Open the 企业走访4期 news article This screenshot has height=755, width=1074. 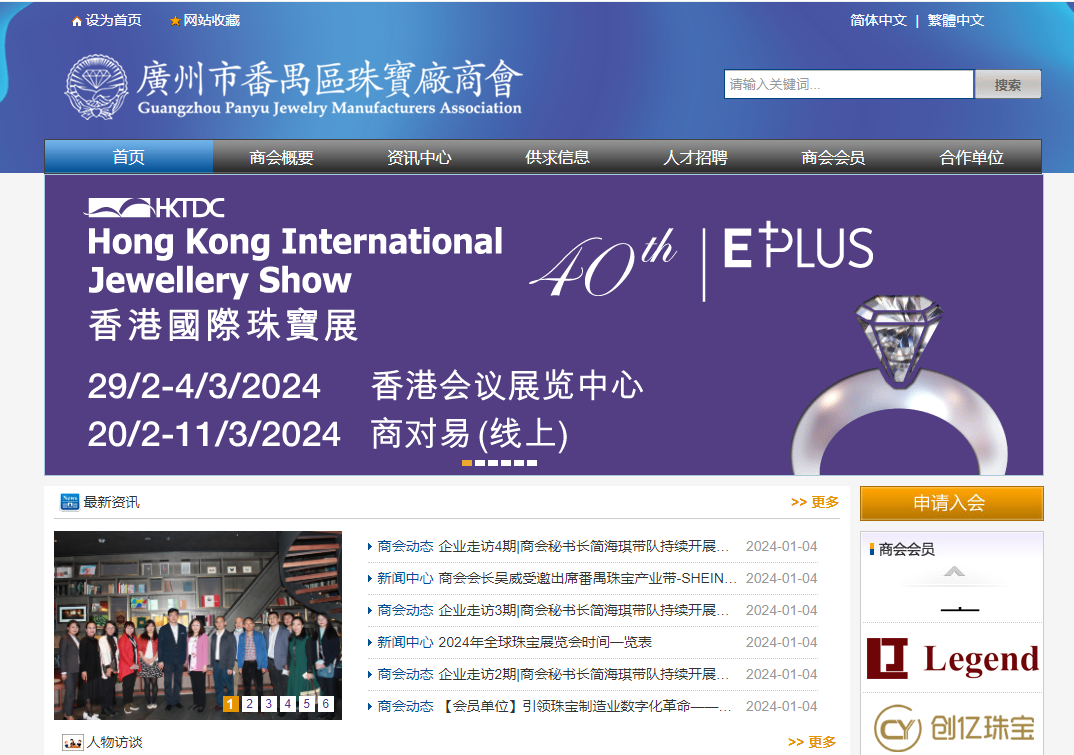point(584,546)
